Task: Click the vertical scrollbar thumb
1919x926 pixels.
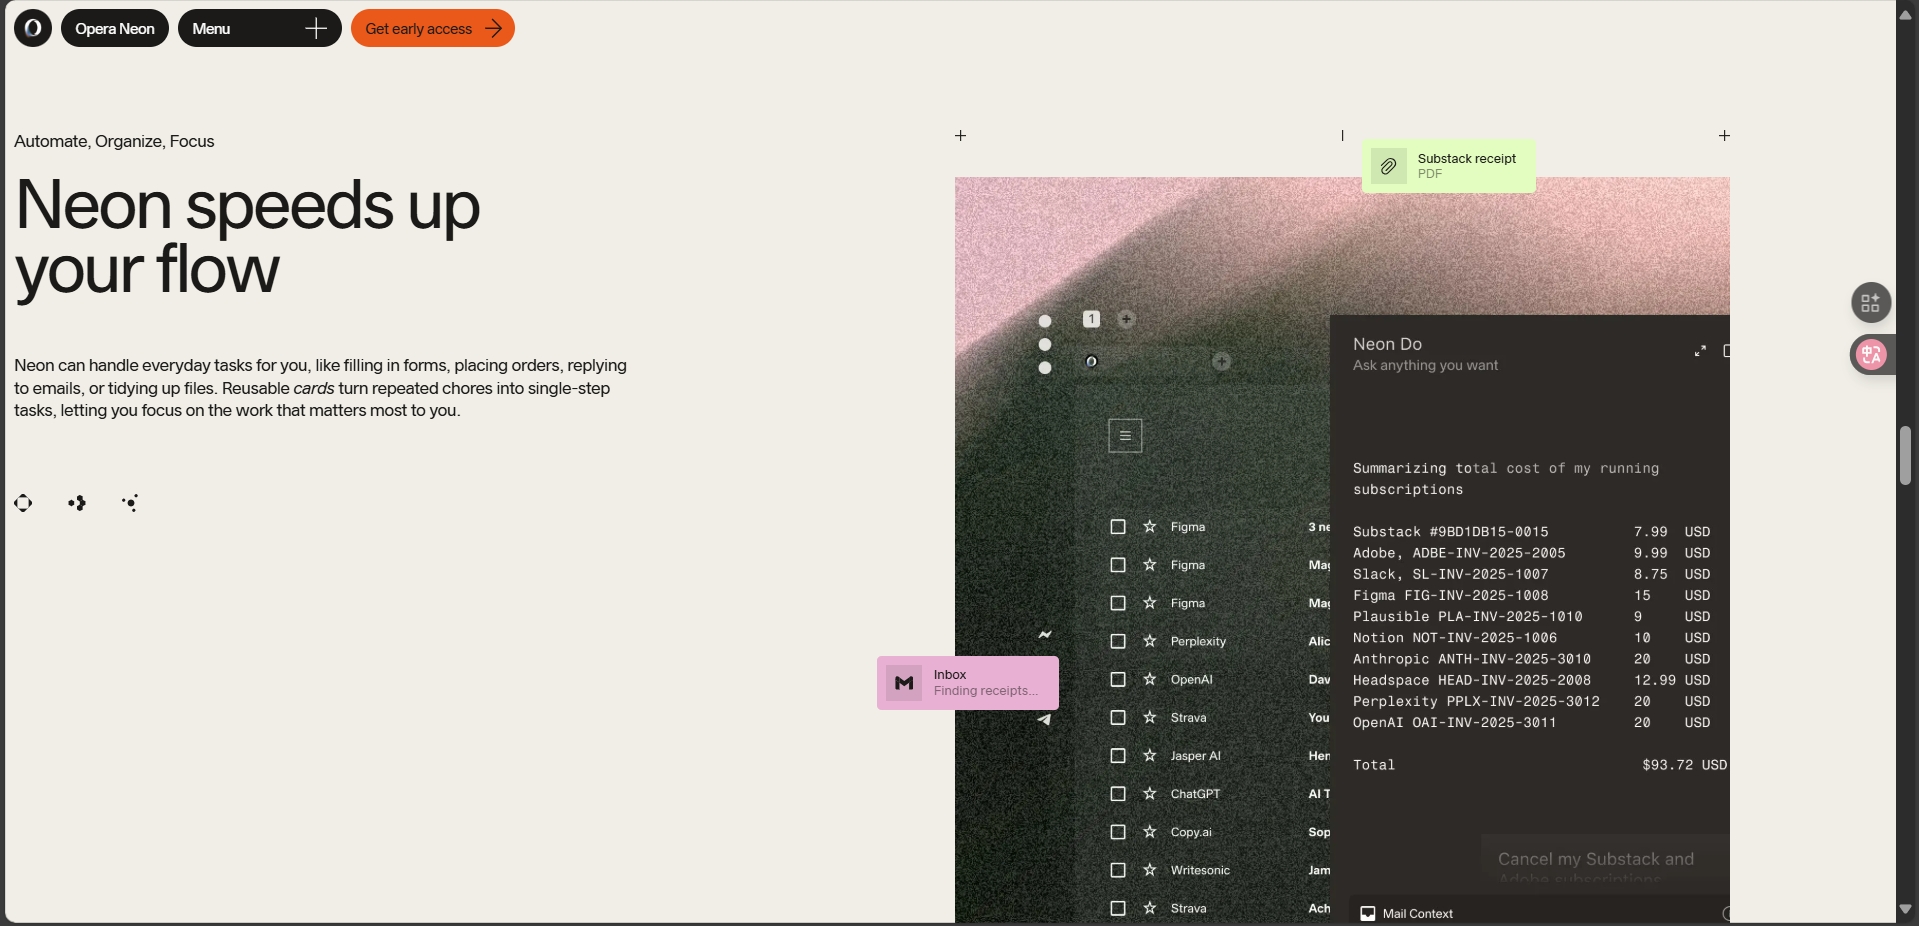Action: coord(1906,456)
